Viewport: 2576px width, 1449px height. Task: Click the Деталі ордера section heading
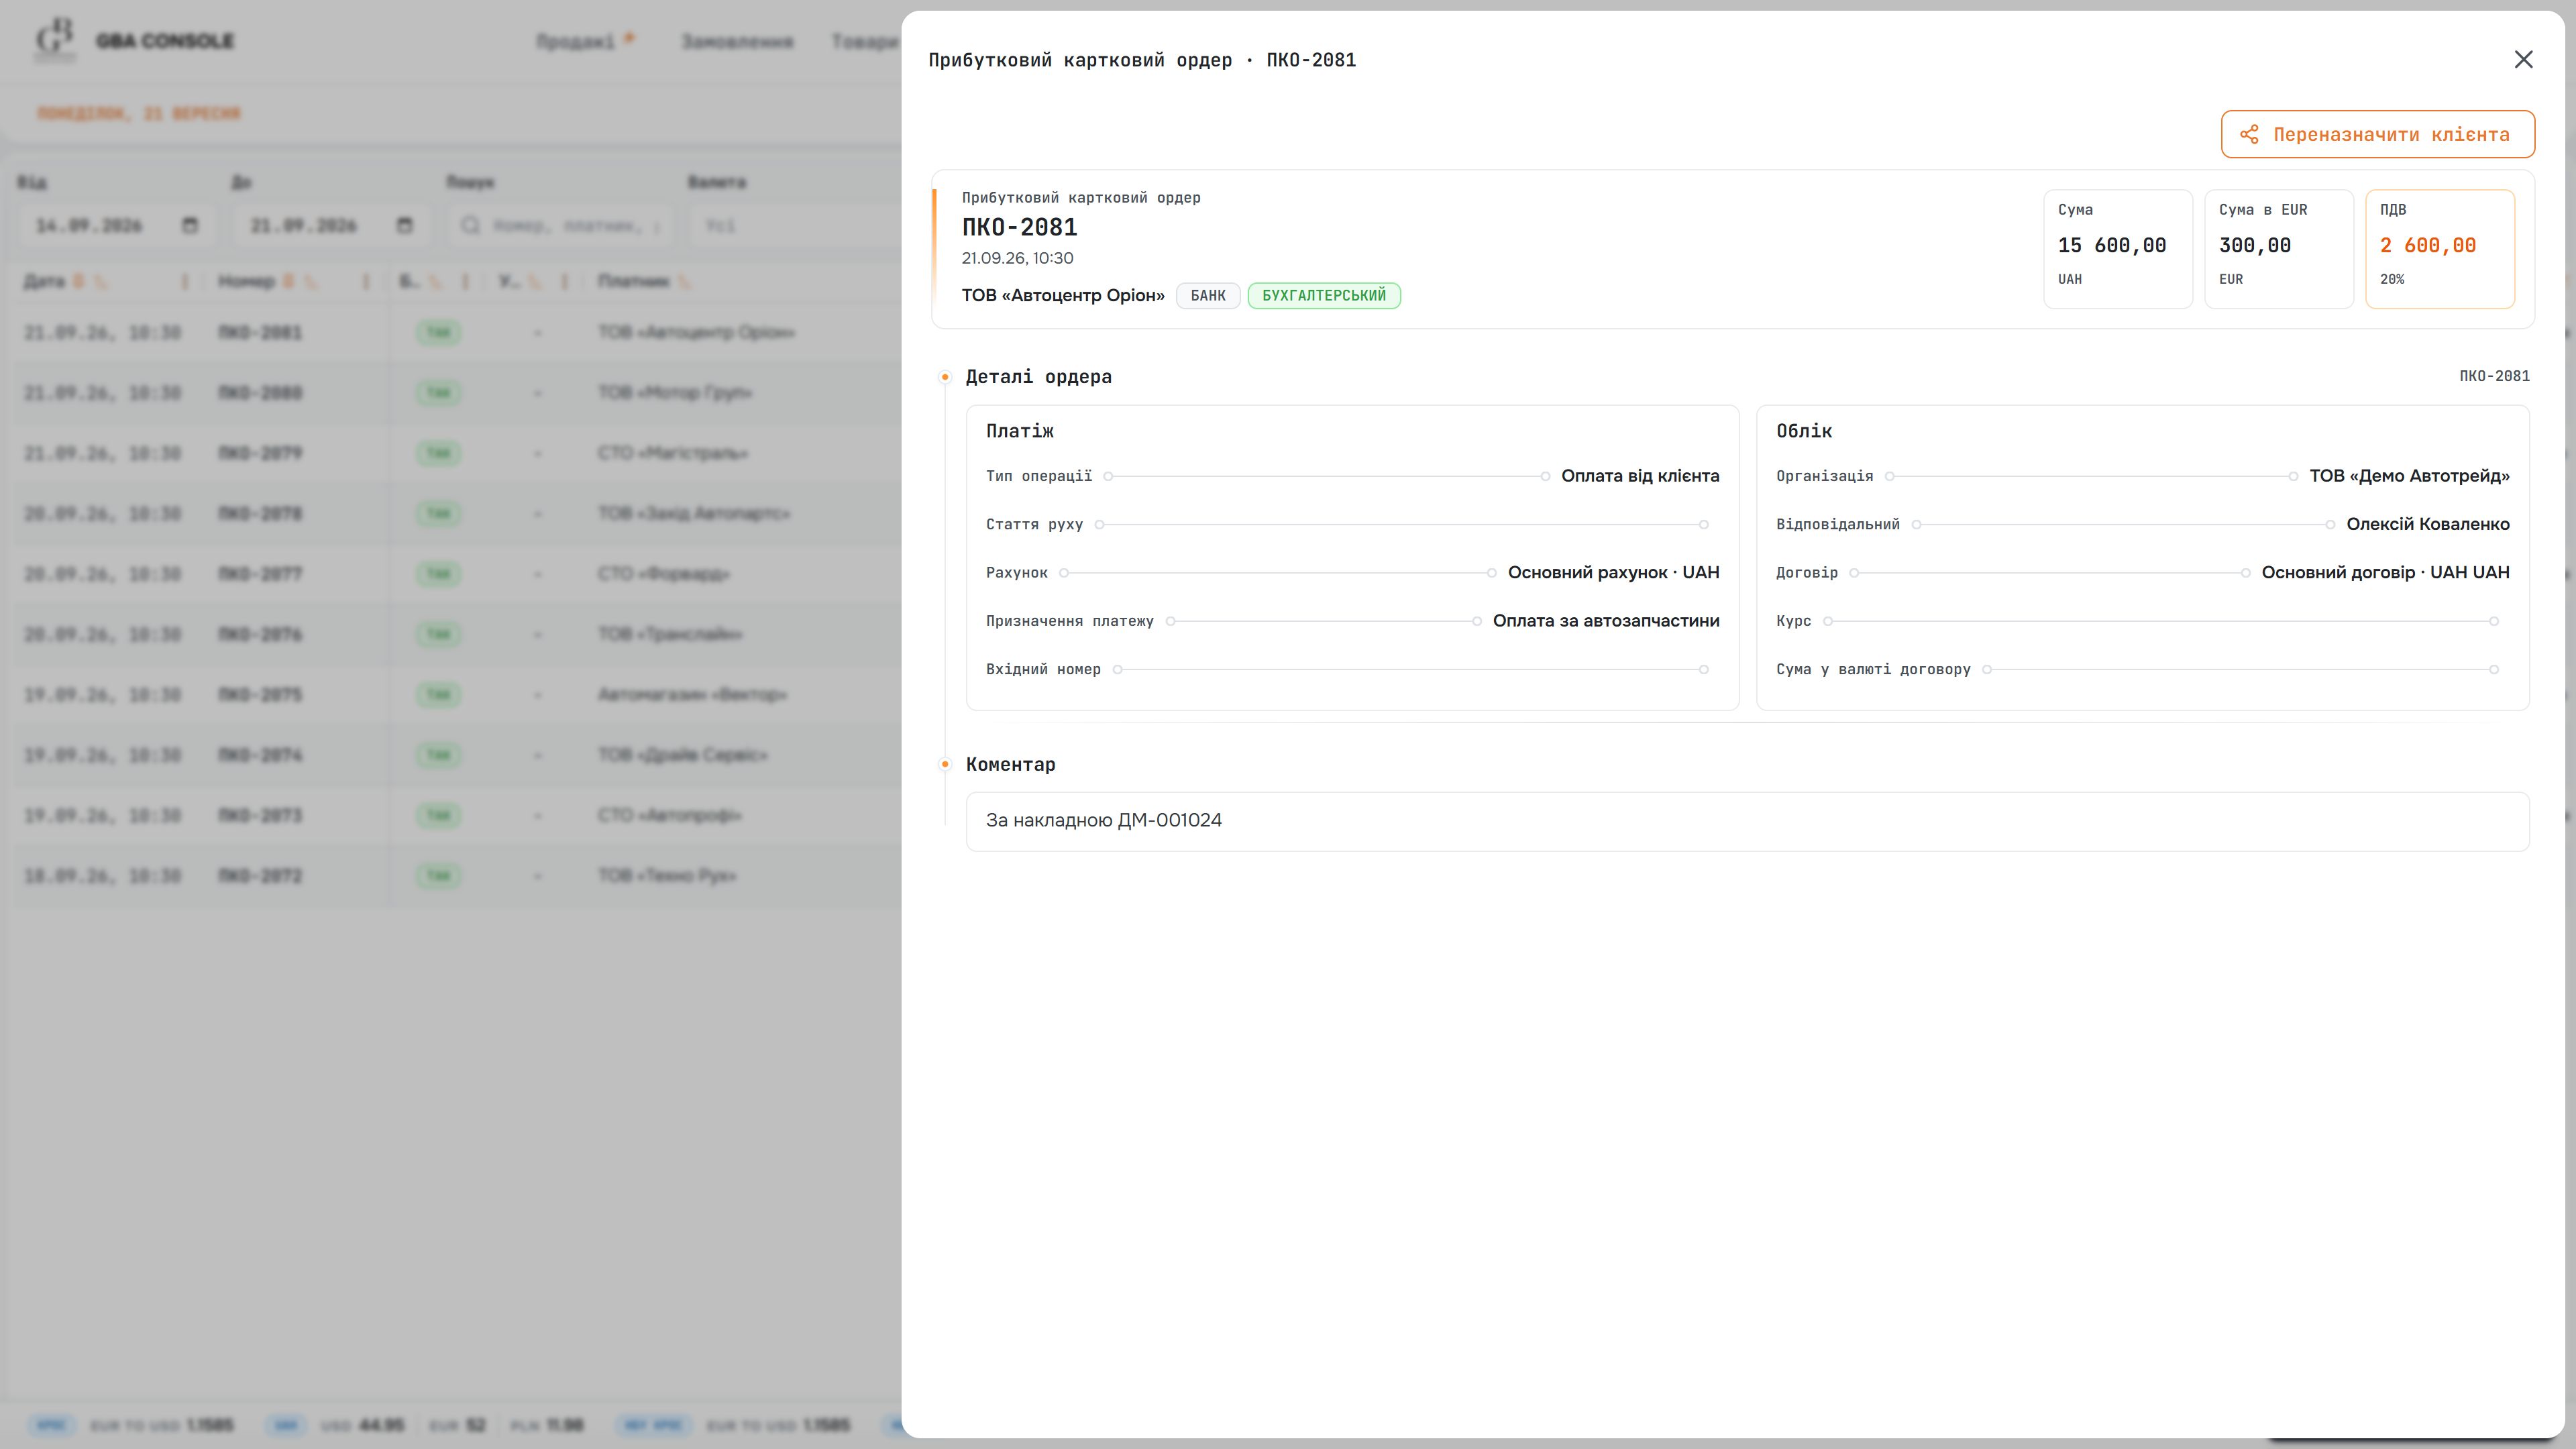coord(1038,377)
